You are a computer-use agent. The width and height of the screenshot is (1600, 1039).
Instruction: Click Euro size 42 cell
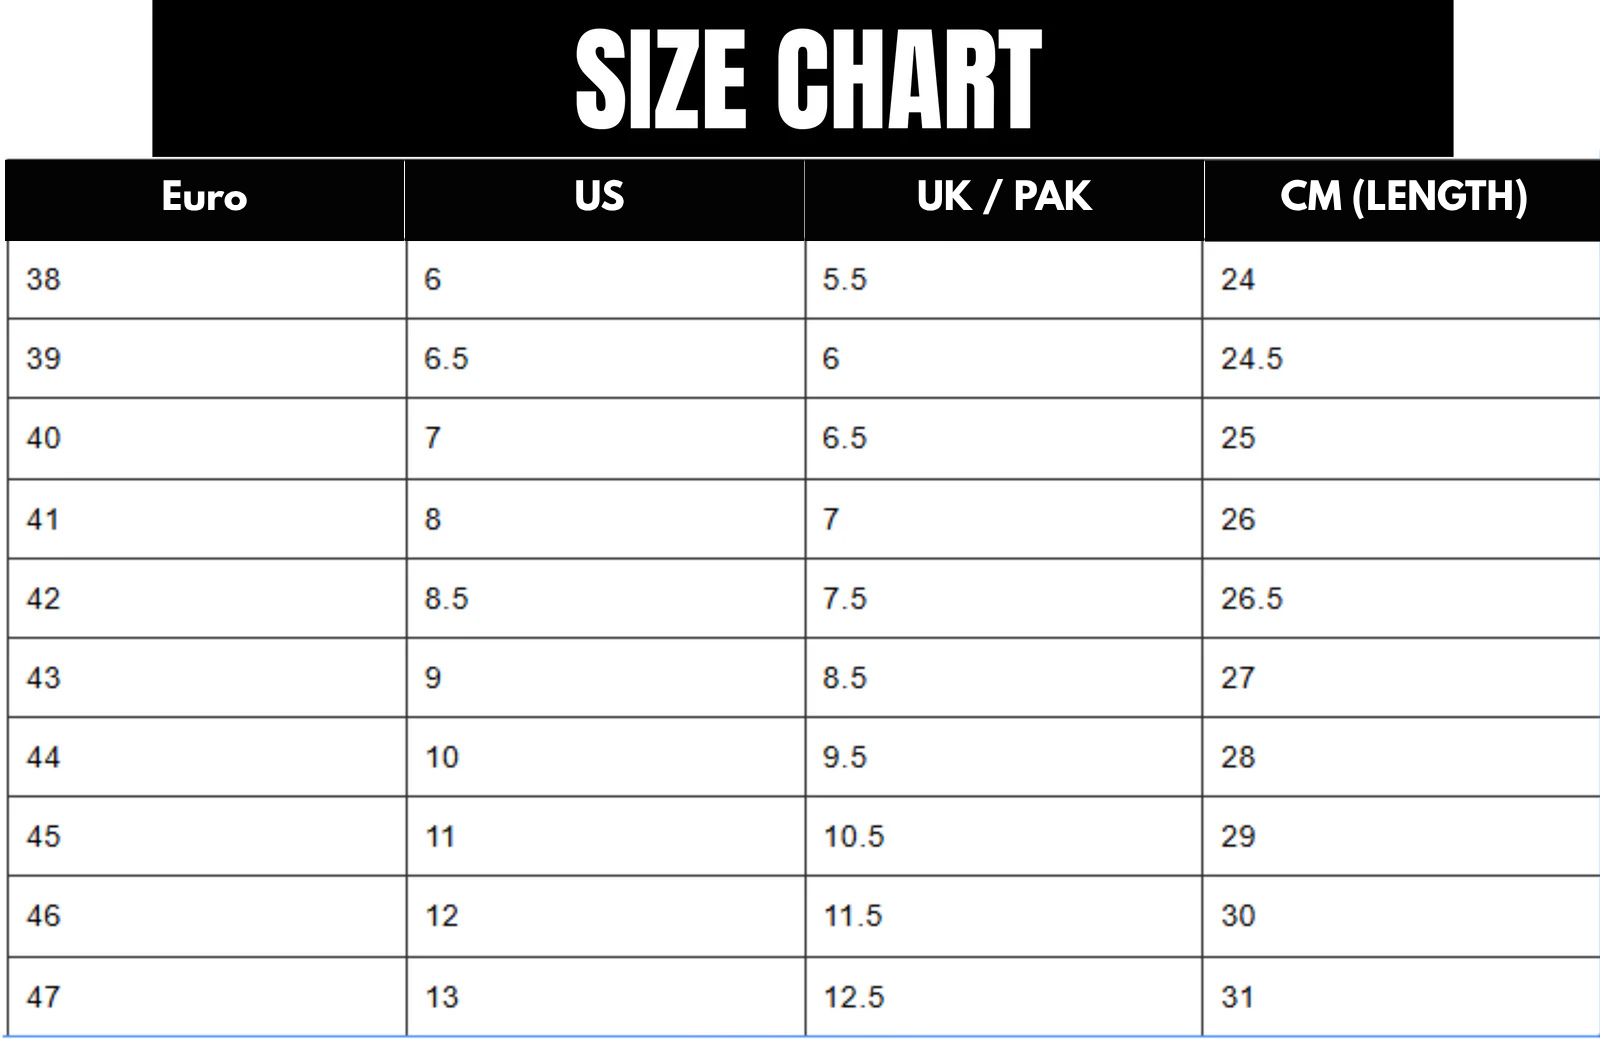click(43, 599)
